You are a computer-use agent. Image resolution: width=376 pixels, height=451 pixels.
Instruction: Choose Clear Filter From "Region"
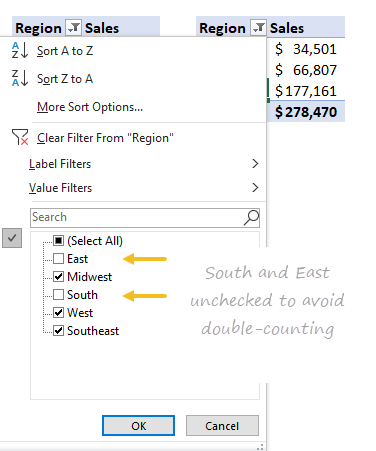tap(105, 138)
